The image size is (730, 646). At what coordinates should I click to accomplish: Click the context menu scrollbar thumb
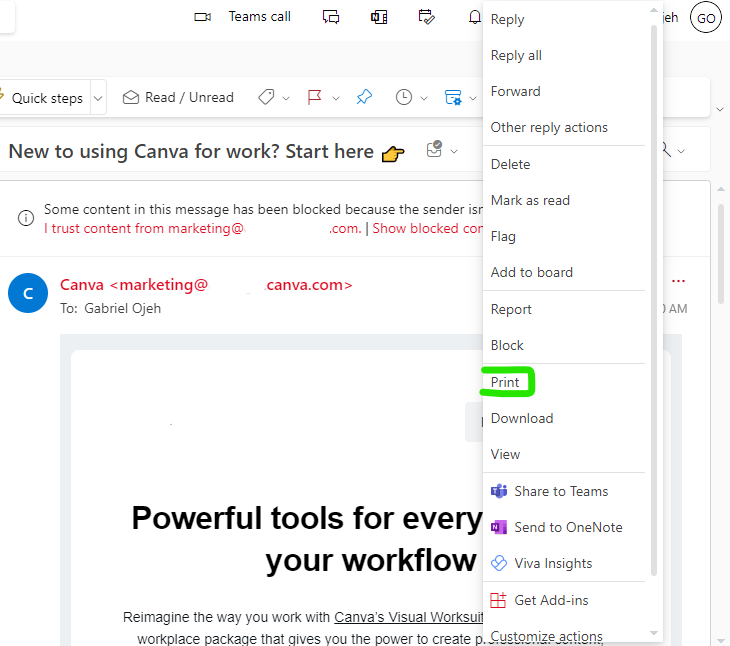point(654,300)
